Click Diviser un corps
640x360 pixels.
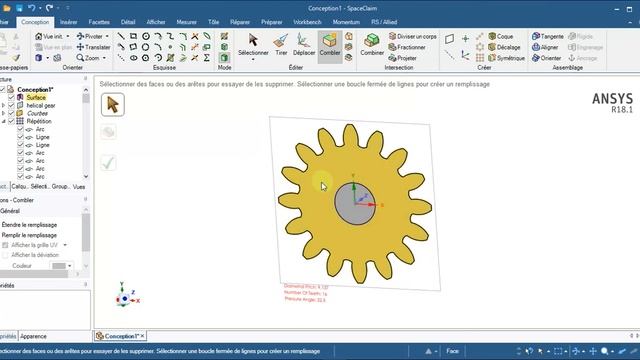pyautogui.click(x=413, y=36)
